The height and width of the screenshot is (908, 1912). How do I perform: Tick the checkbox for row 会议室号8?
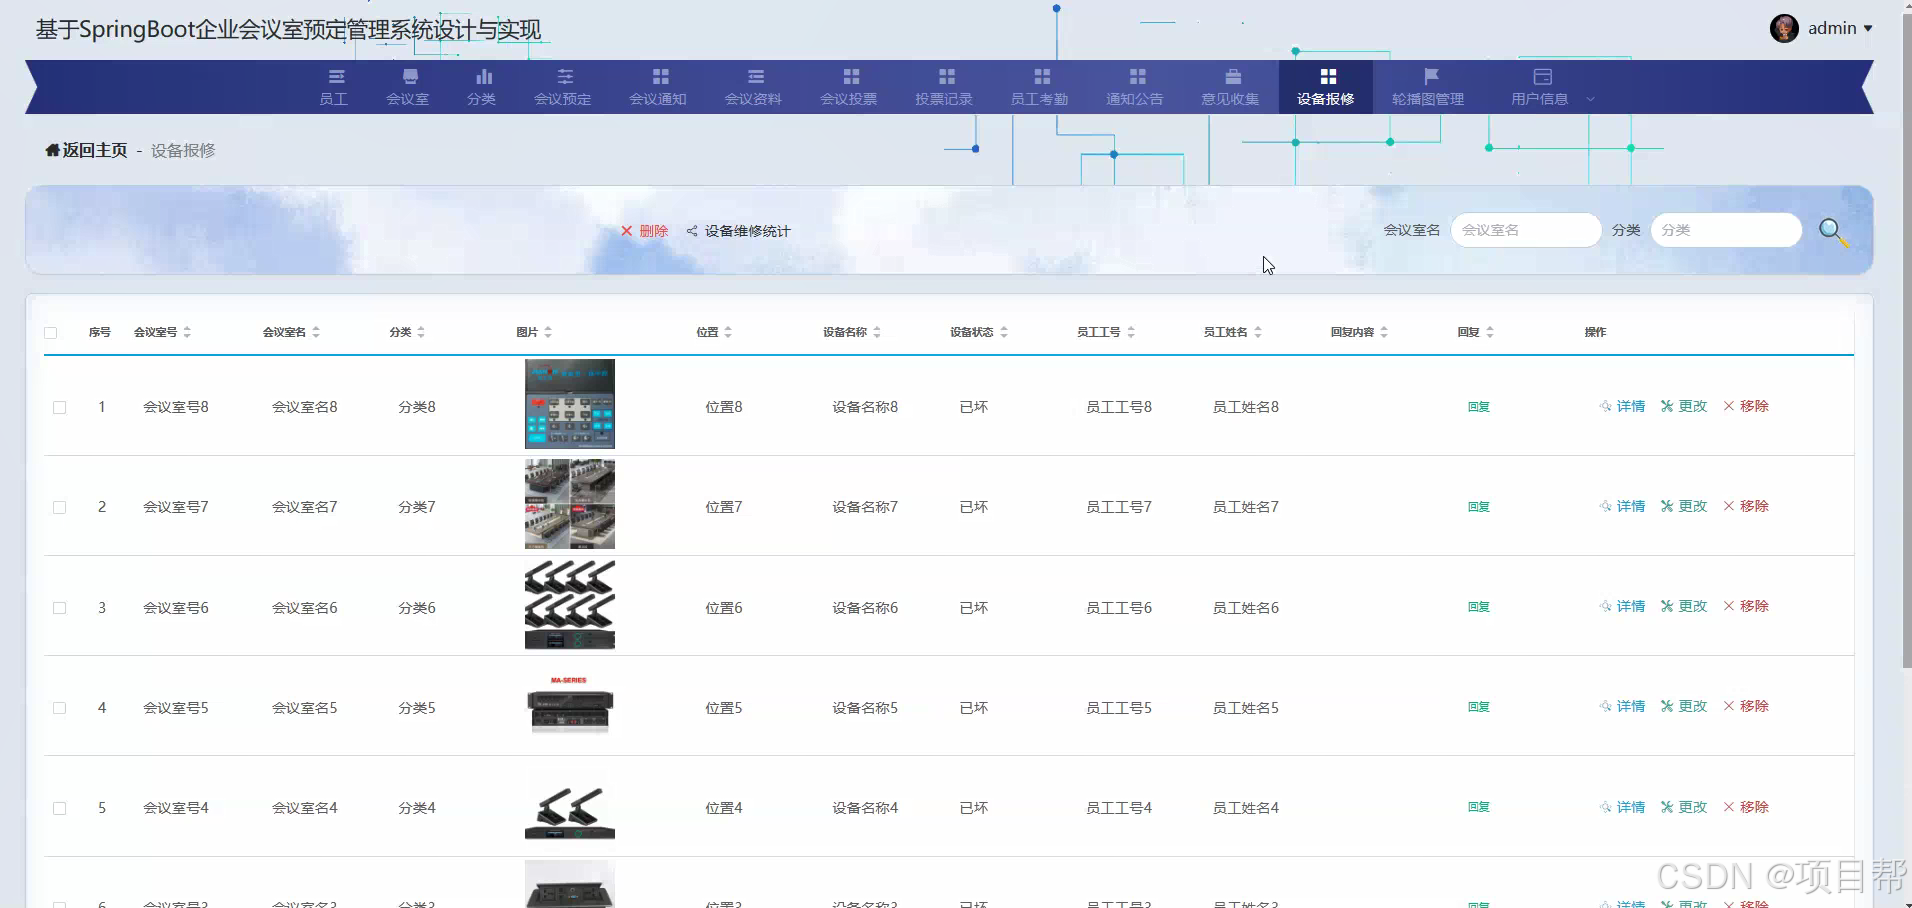(x=60, y=408)
